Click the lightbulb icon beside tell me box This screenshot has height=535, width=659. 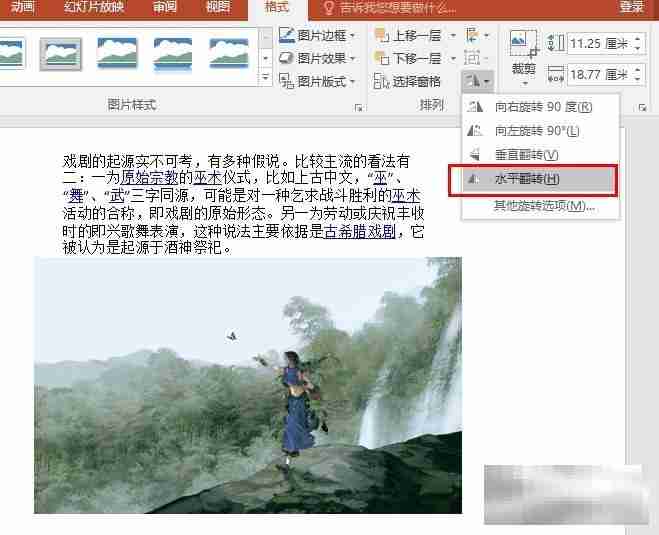pyautogui.click(x=329, y=8)
